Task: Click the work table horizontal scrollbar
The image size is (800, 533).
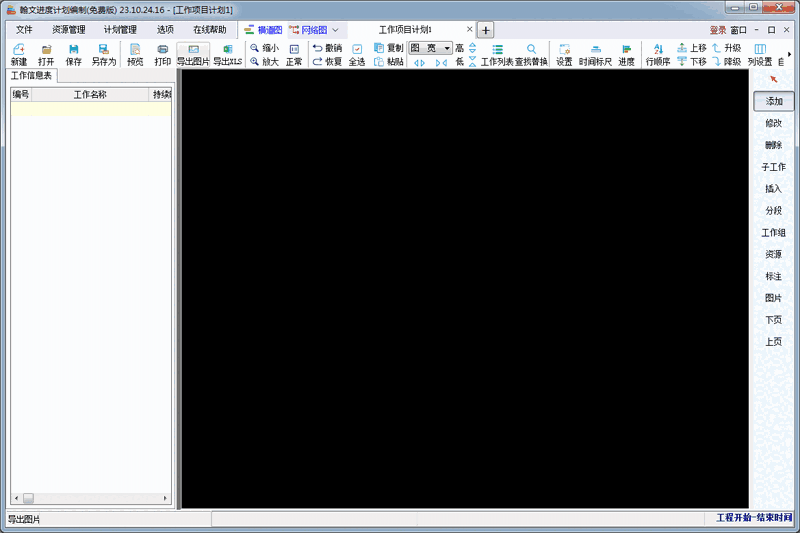Action: tap(90, 498)
